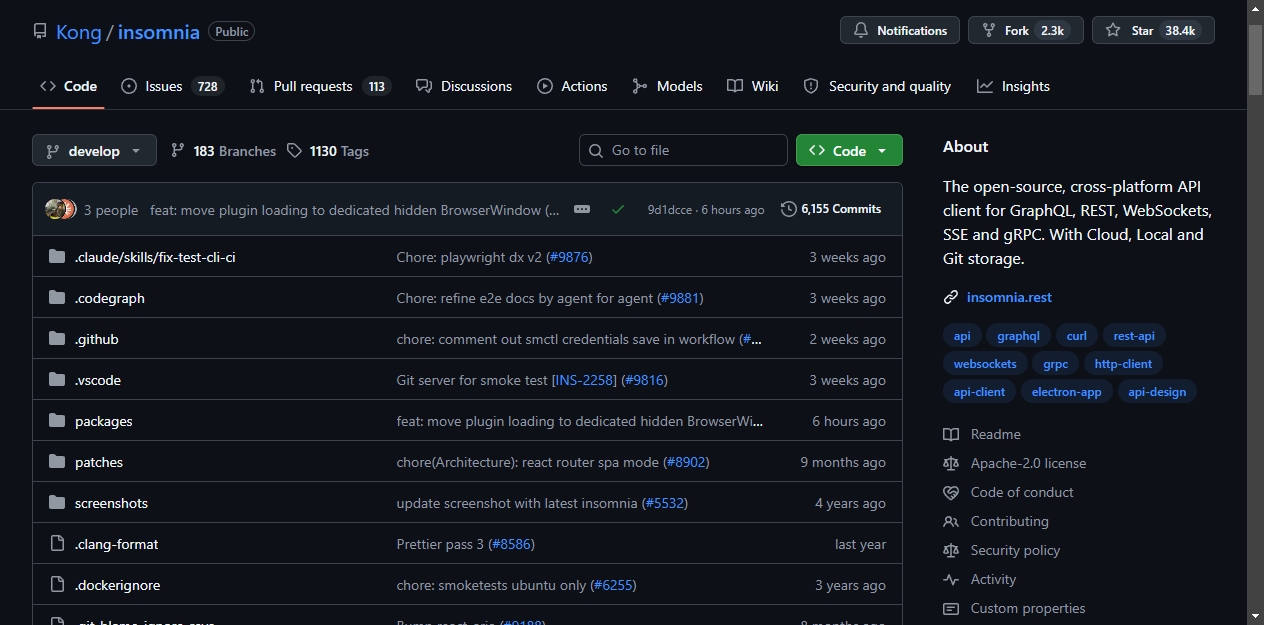Click the folder icon for .github

[57, 339]
